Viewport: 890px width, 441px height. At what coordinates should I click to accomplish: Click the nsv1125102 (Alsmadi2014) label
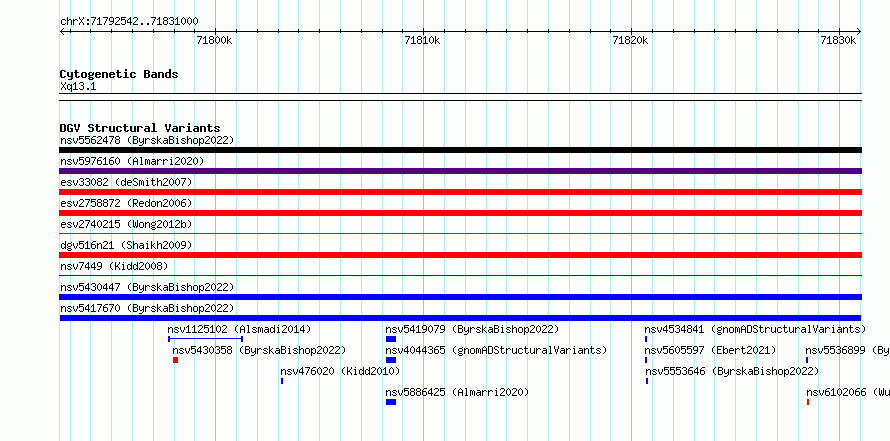[239, 329]
